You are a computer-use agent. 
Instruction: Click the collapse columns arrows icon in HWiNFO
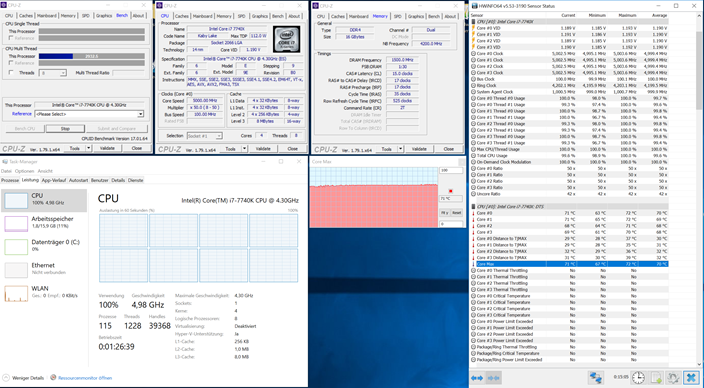point(494,378)
